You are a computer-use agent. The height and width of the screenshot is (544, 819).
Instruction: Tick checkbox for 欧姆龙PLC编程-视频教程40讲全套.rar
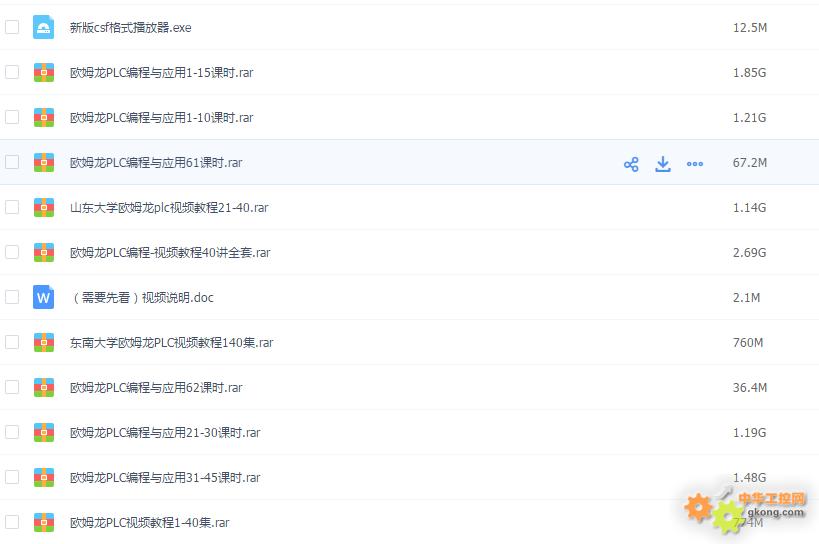pyautogui.click(x=12, y=252)
